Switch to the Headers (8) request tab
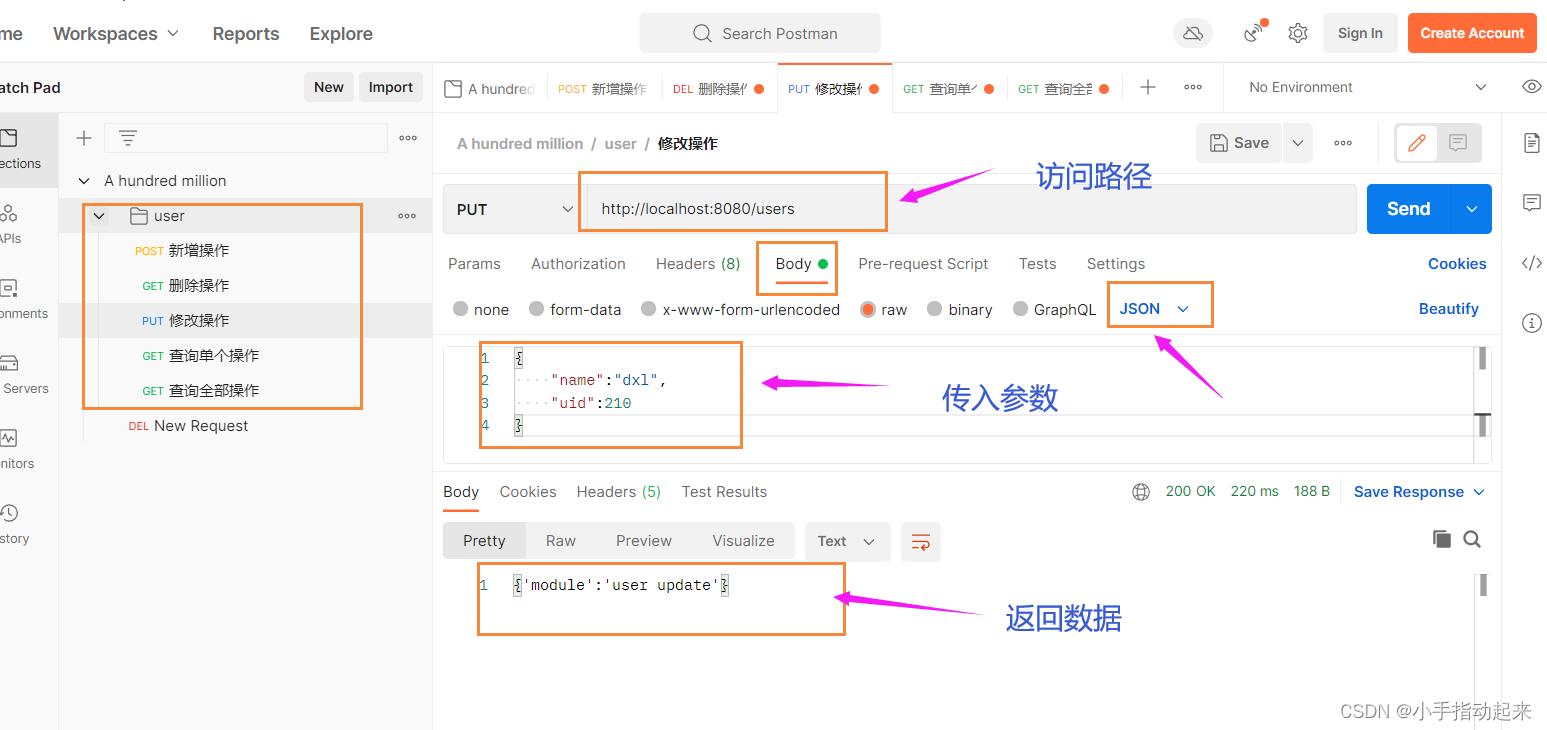The image size is (1547, 730). tap(698, 264)
